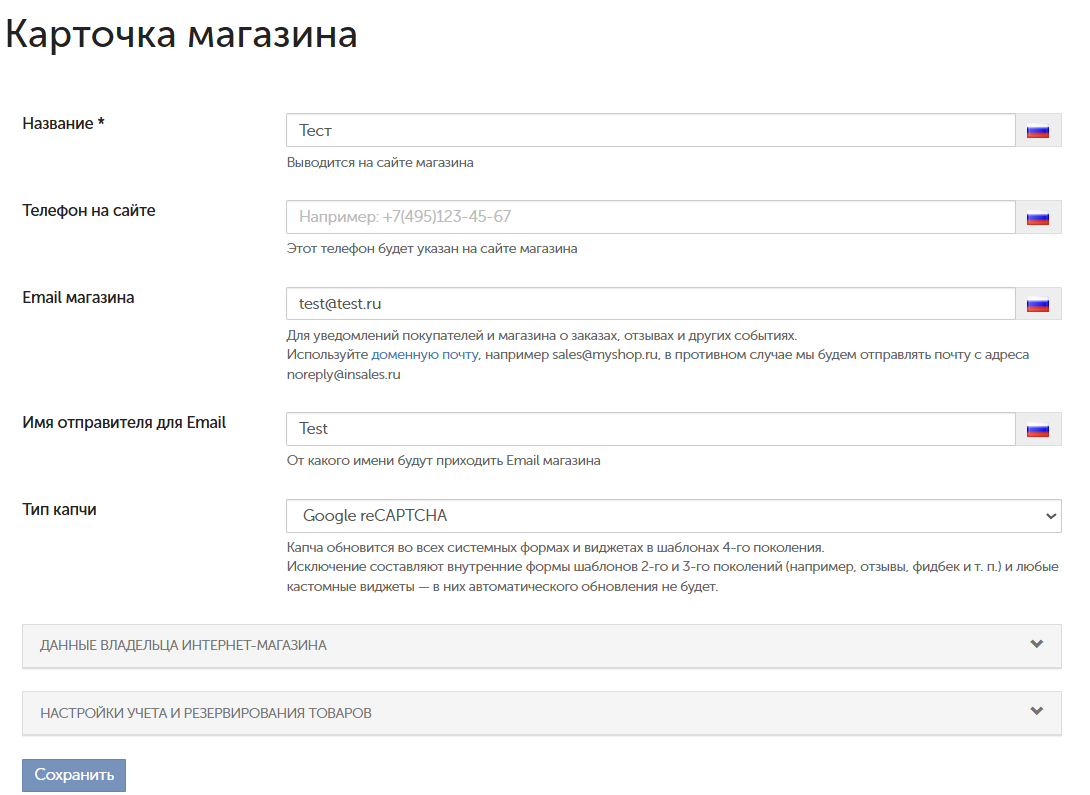Click the Russian flag beside the Название field

tap(1038, 131)
